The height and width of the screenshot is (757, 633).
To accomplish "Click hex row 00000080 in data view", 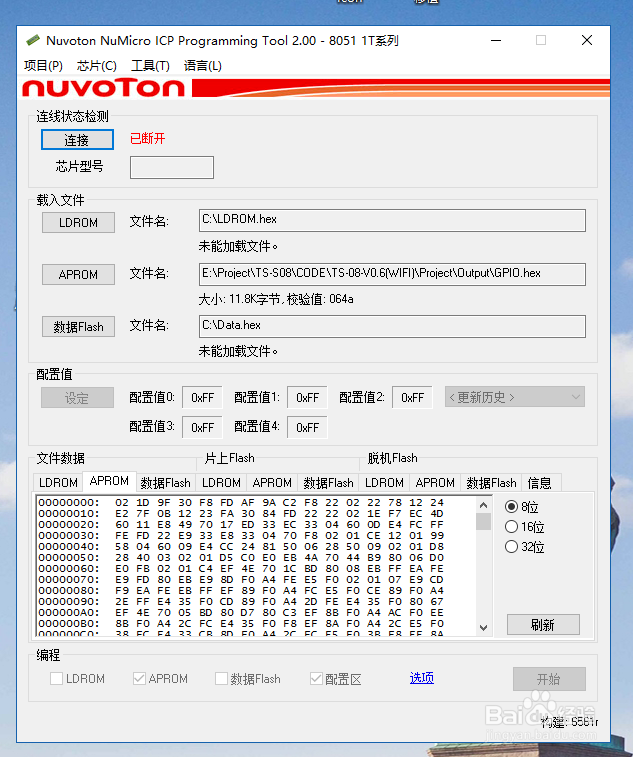I will click(240, 590).
